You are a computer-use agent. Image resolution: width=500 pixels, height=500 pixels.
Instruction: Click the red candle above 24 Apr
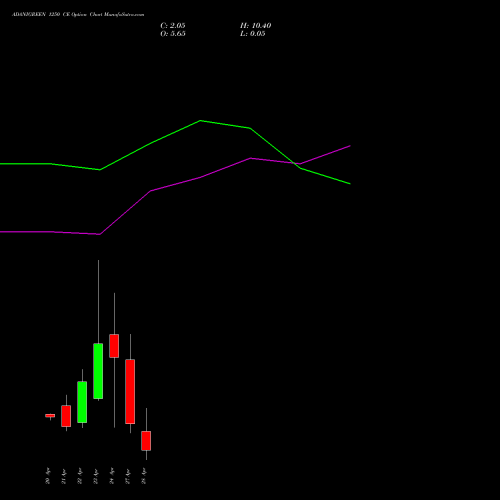[x=114, y=346]
